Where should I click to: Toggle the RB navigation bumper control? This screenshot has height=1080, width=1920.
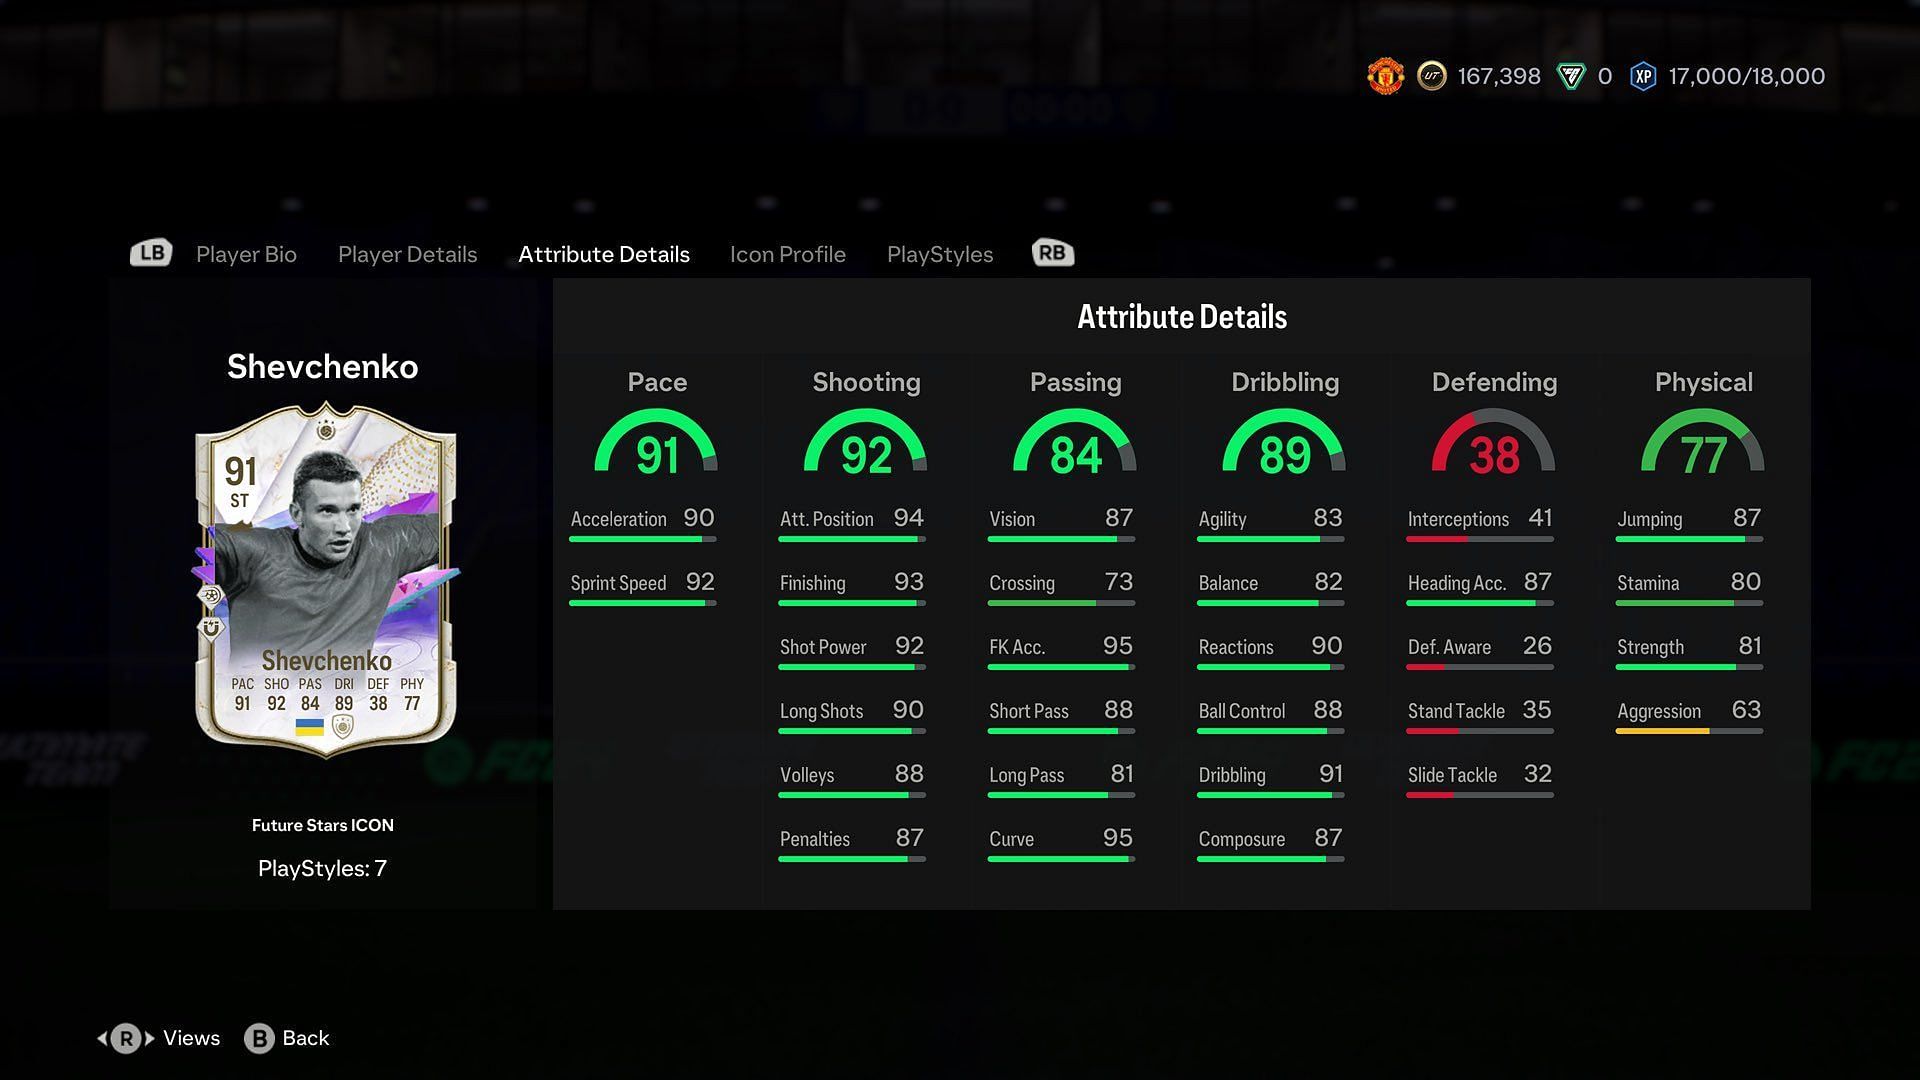1051,253
